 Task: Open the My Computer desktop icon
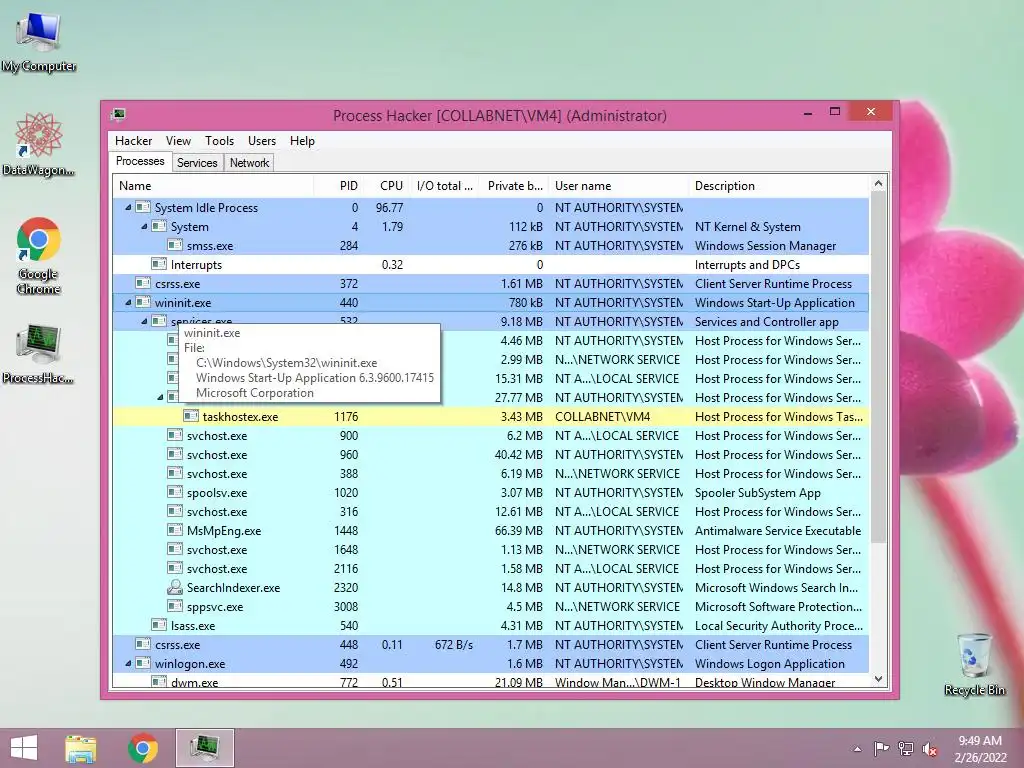[39, 42]
